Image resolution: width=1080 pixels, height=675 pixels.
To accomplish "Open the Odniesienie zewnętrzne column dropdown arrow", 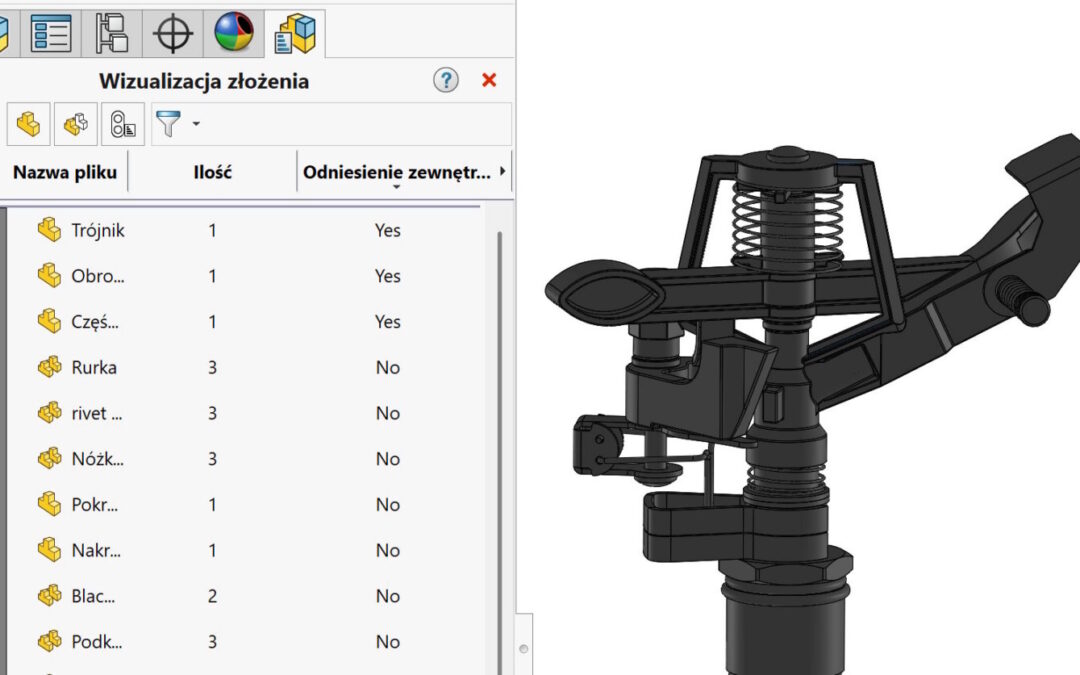I will [x=397, y=187].
